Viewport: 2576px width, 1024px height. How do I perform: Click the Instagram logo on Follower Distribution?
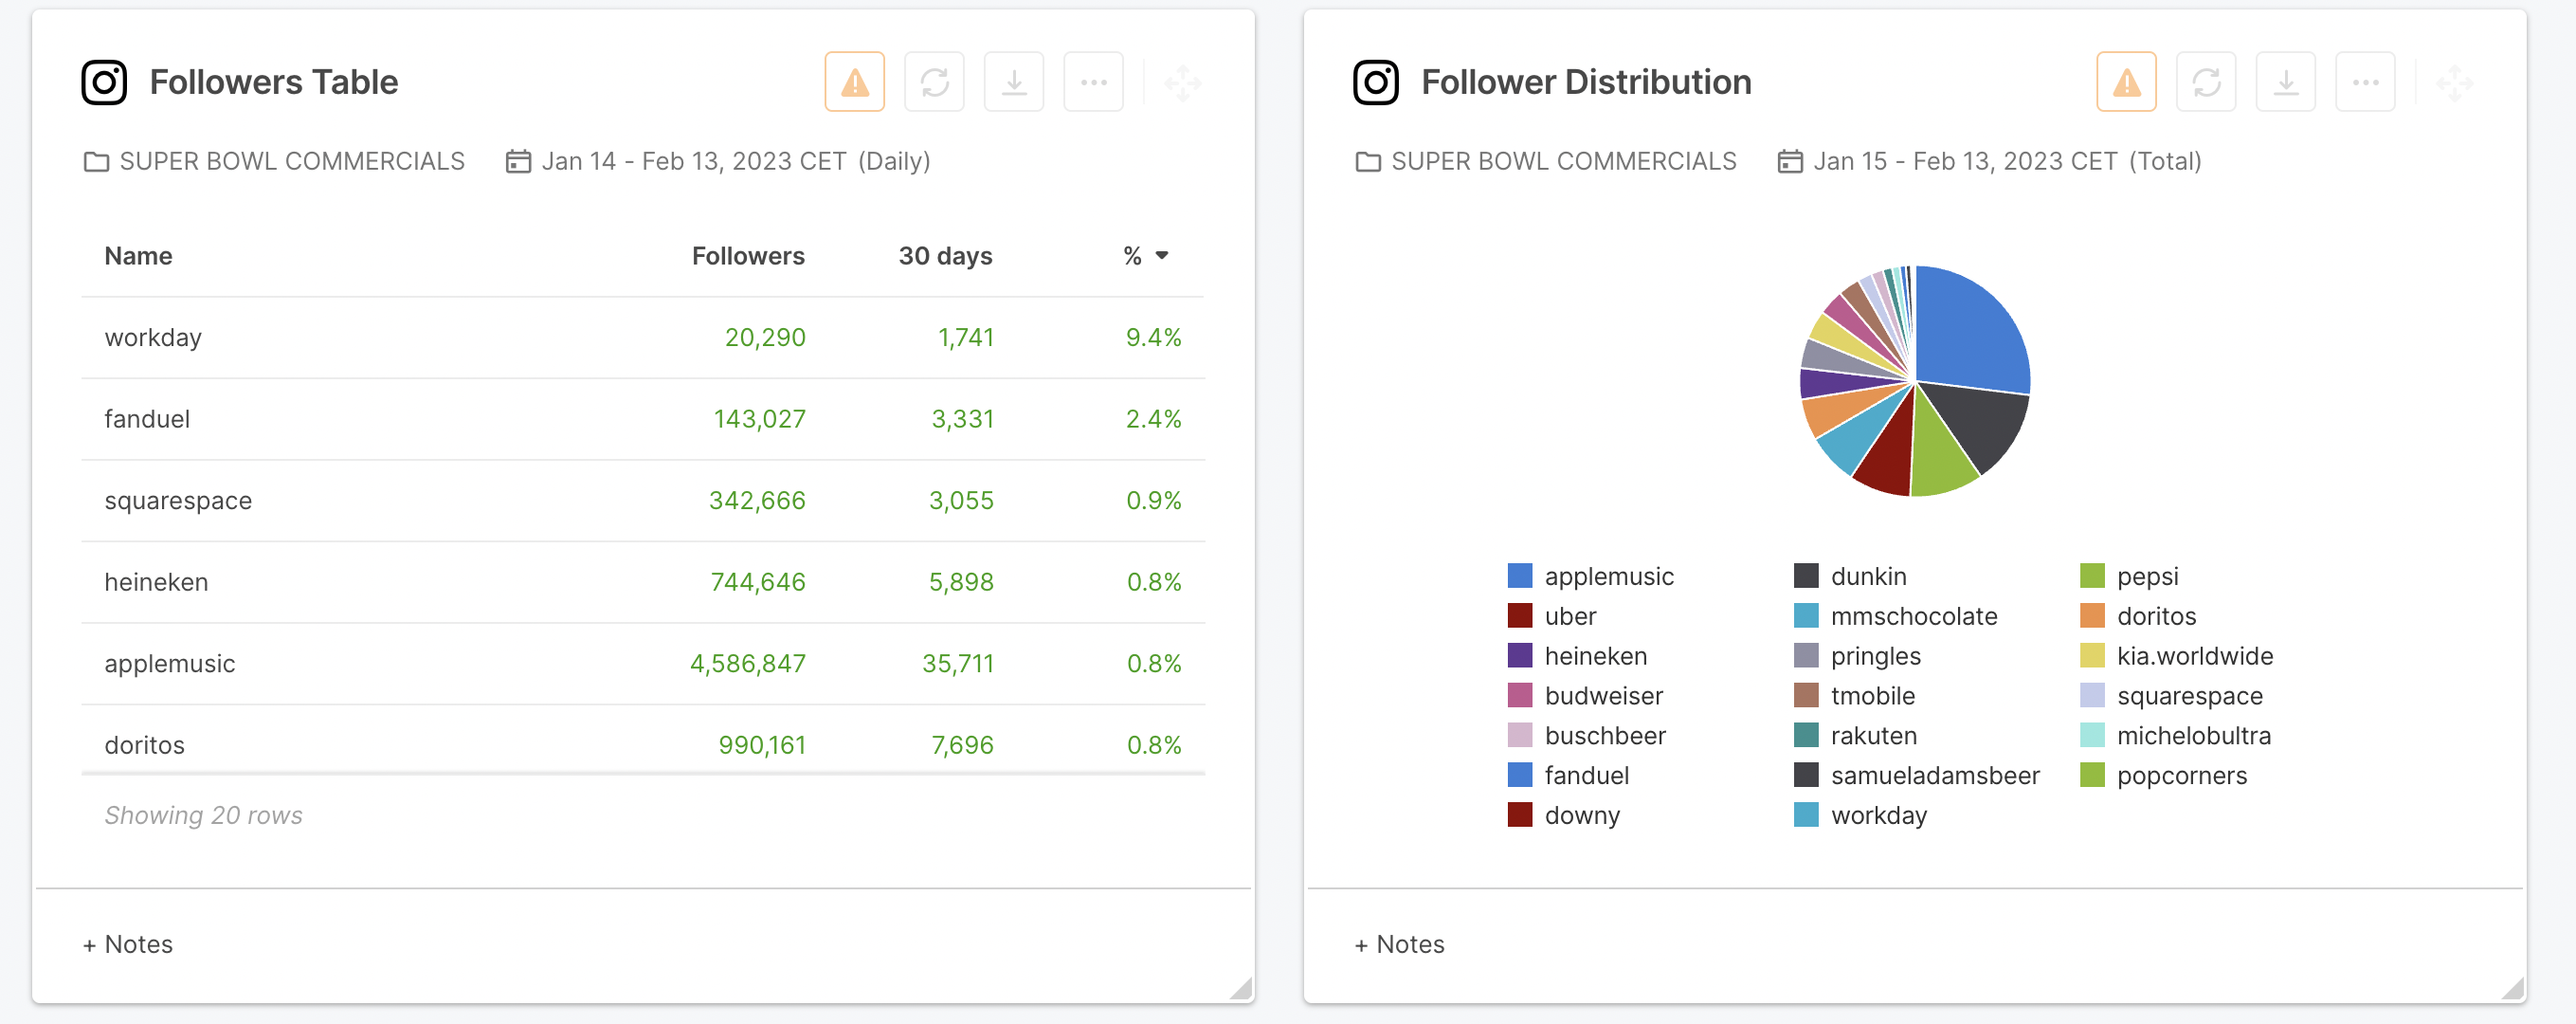(x=1377, y=79)
